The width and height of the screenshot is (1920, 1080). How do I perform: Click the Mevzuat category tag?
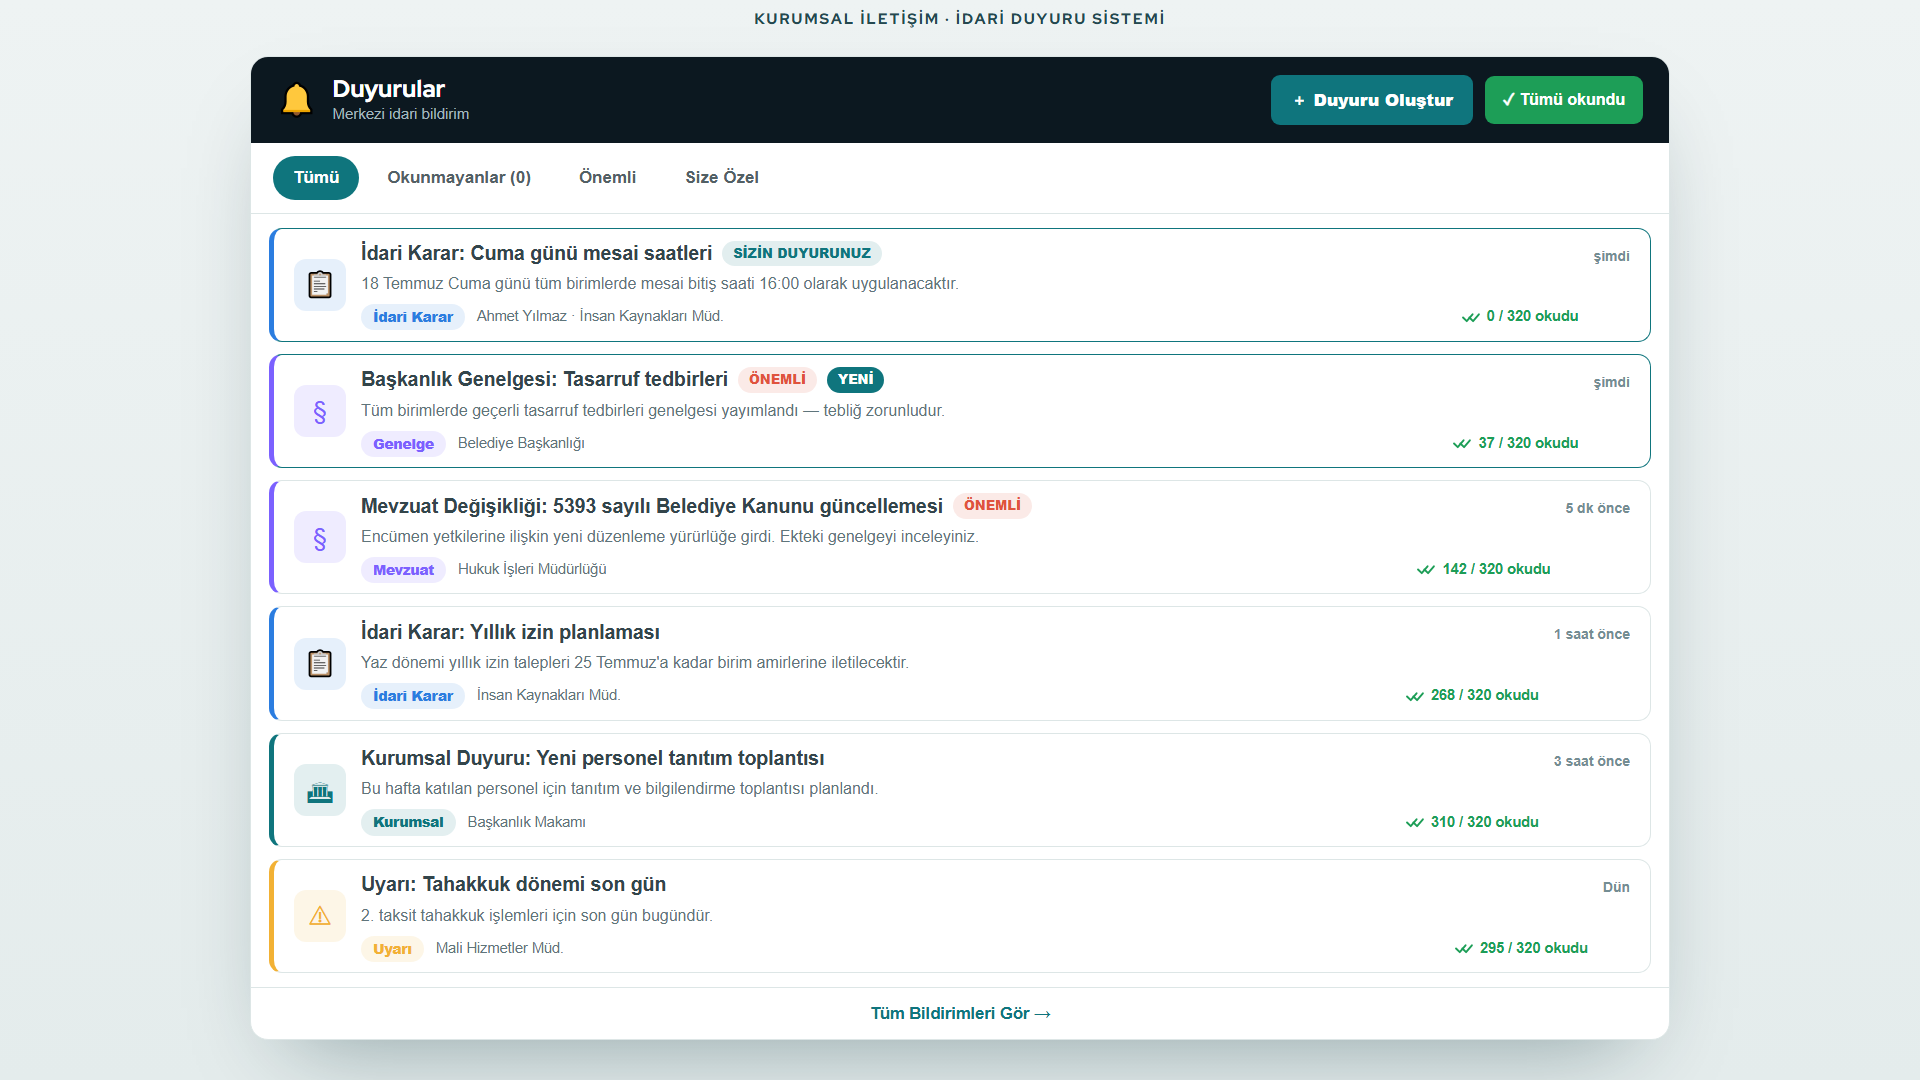[403, 570]
